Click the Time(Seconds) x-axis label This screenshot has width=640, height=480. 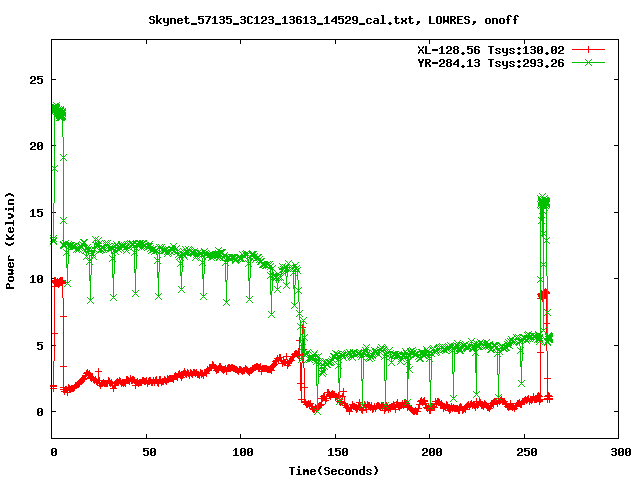click(334, 471)
